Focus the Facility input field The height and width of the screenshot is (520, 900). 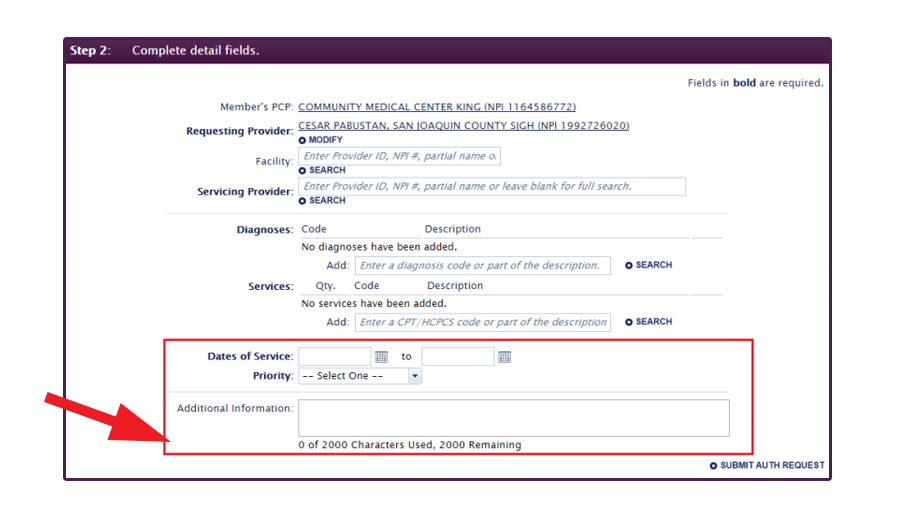(399, 157)
